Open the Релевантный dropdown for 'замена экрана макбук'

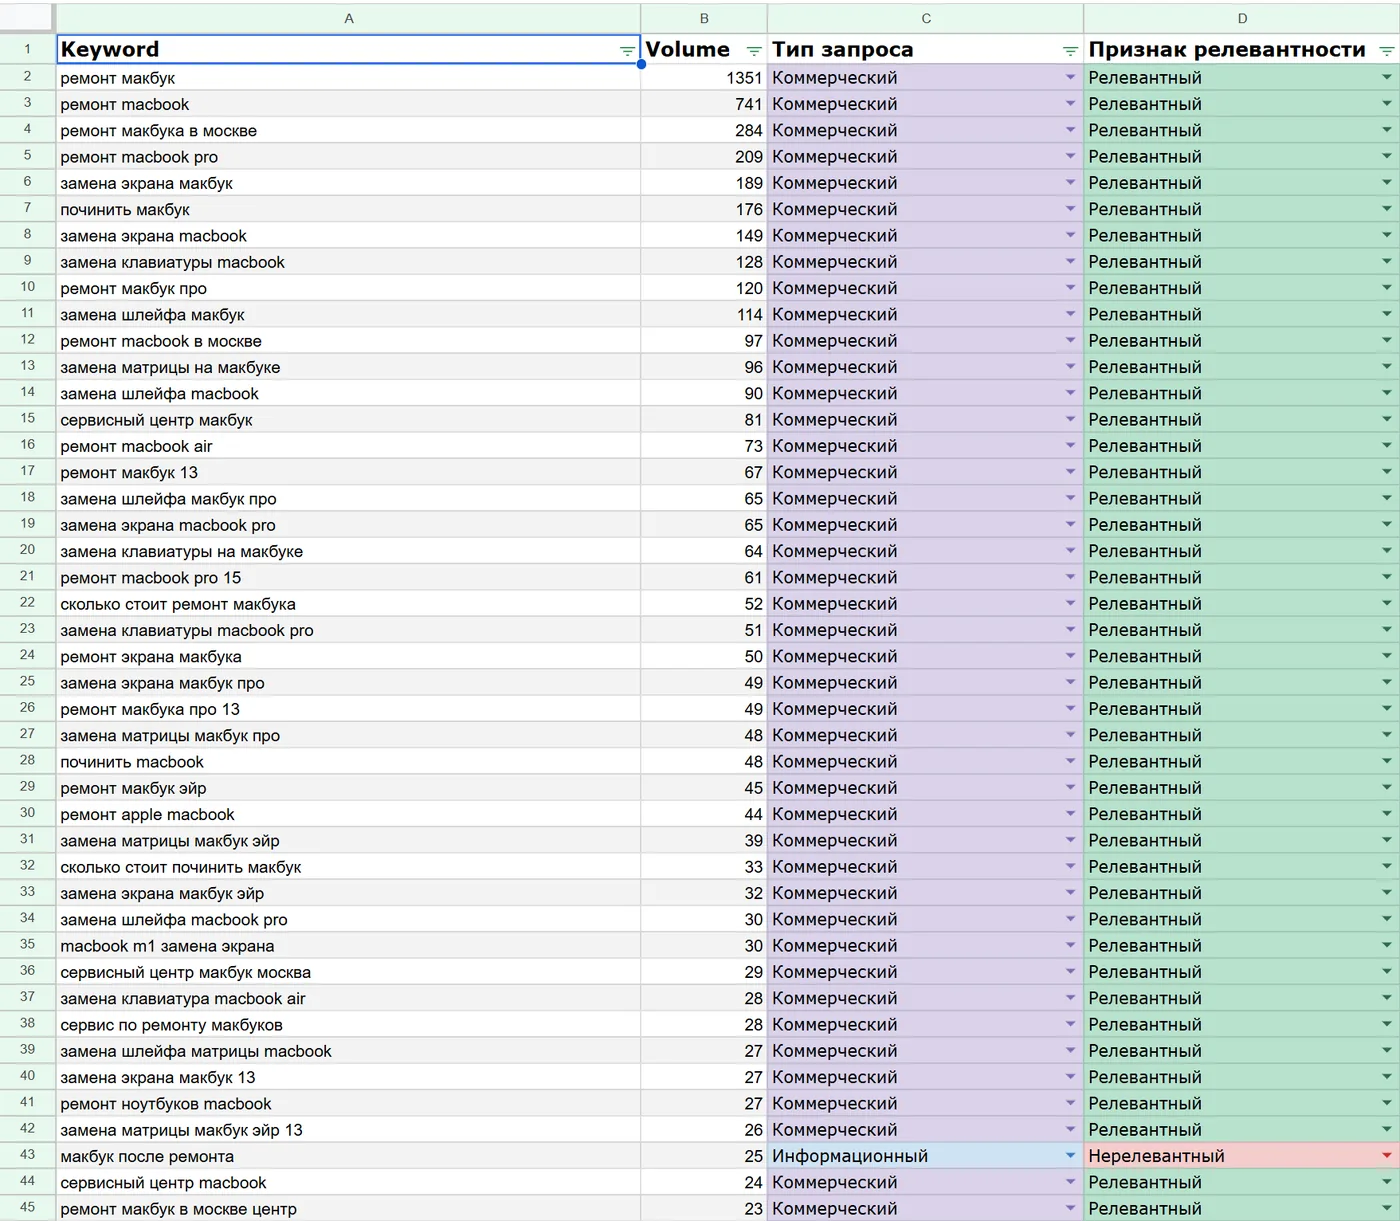pyautogui.click(x=1387, y=183)
